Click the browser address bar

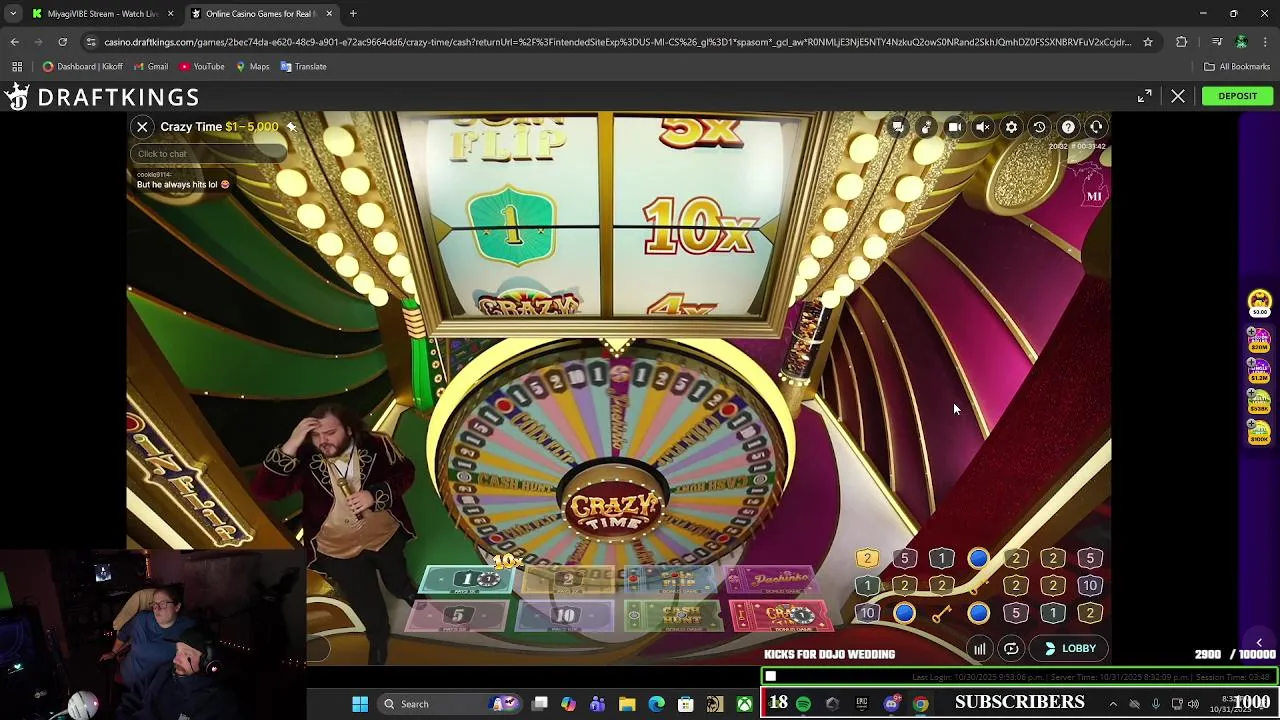(x=615, y=42)
